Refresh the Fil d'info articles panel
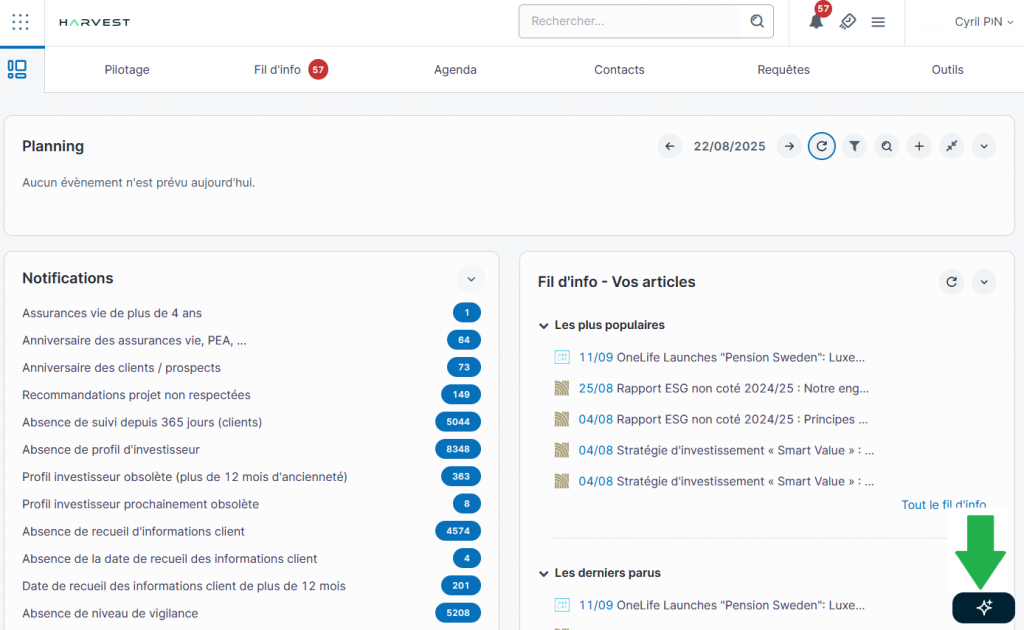Screen dimensions: 1024x630 pyautogui.click(x=952, y=282)
